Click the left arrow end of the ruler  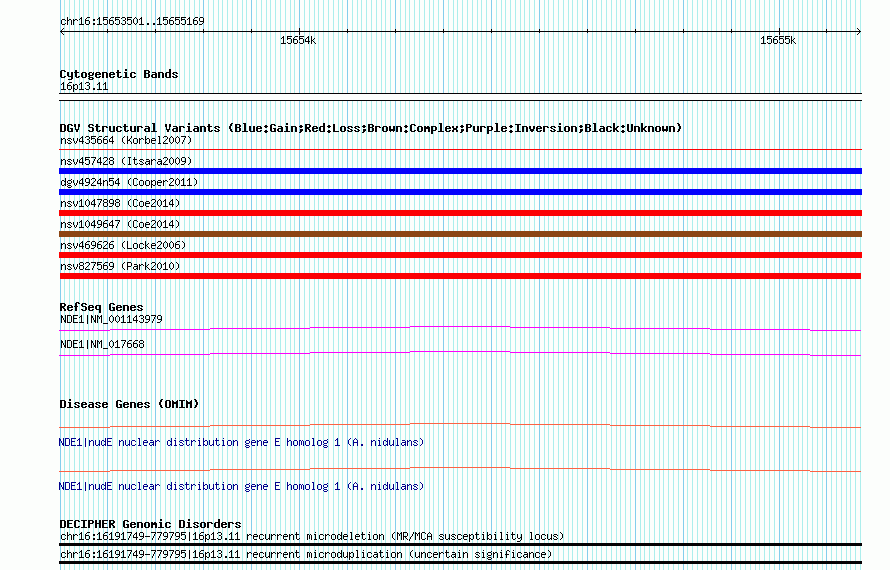click(62, 32)
